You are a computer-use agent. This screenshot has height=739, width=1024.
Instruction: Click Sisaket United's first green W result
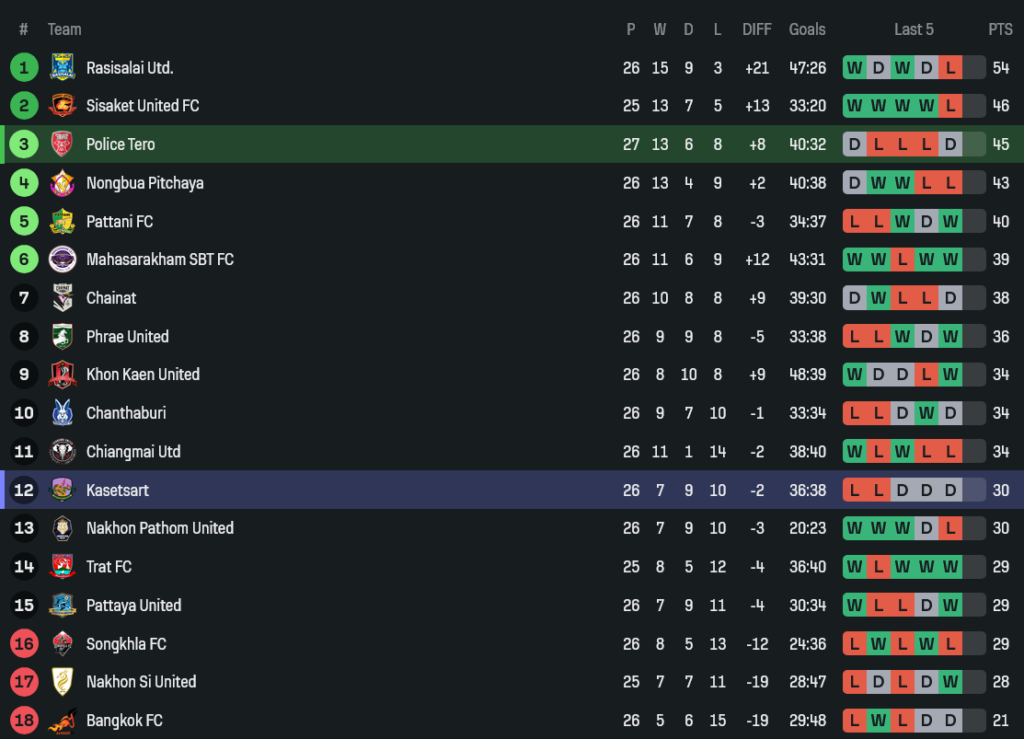point(854,106)
